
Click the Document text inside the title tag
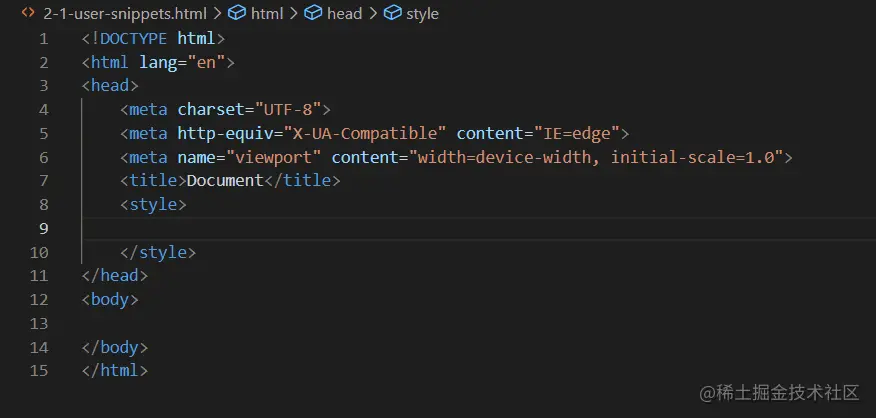[225, 181]
